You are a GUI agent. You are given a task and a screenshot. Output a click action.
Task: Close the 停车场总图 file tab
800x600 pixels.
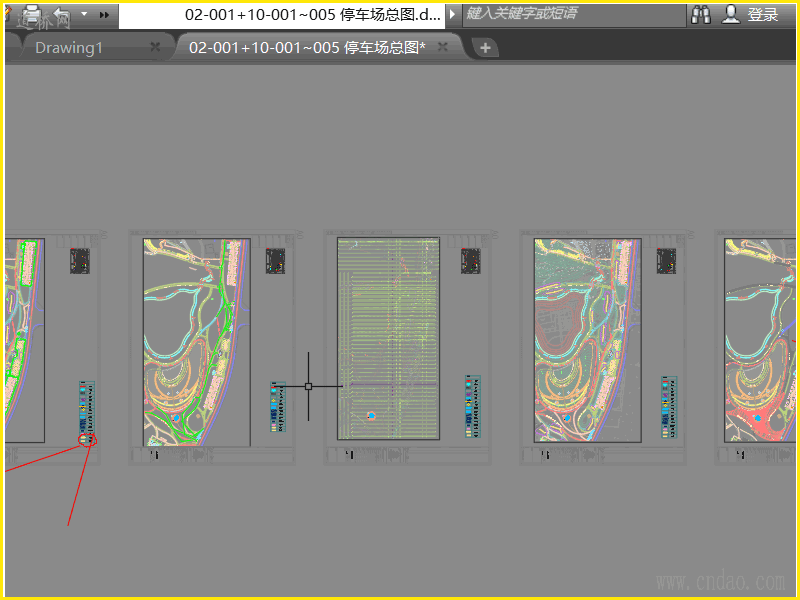pyautogui.click(x=442, y=47)
